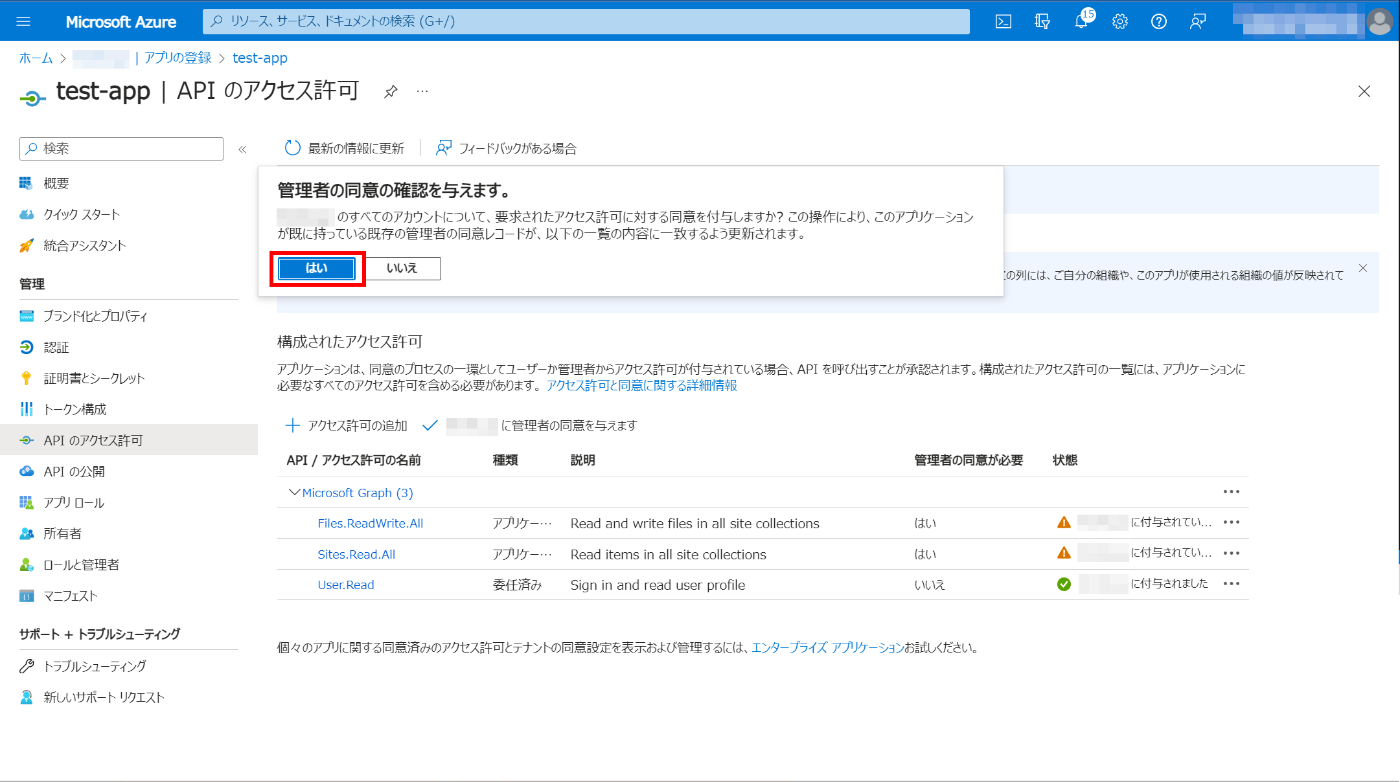Open the directories and subscriptions filter icon
Image resolution: width=1400 pixels, height=782 pixels.
pyautogui.click(x=1043, y=21)
